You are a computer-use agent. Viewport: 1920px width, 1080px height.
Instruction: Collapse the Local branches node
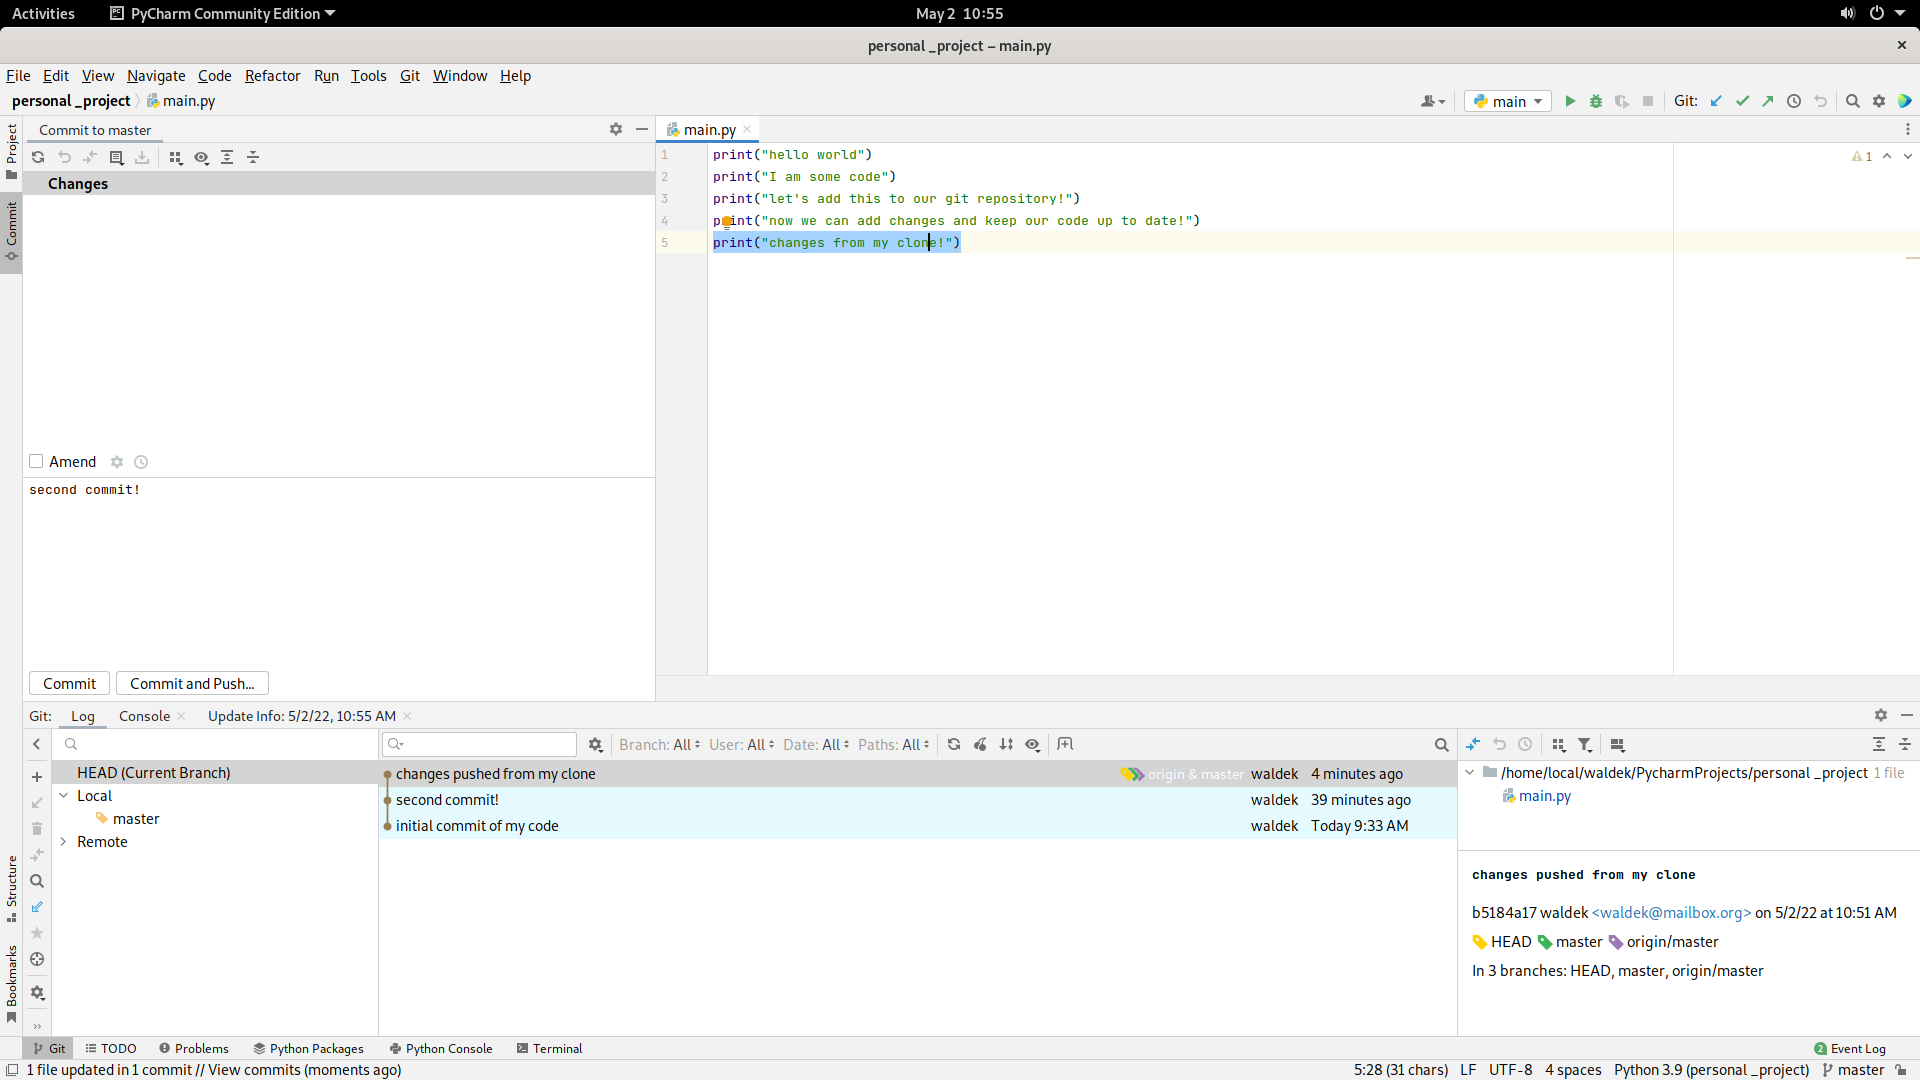[64, 795]
